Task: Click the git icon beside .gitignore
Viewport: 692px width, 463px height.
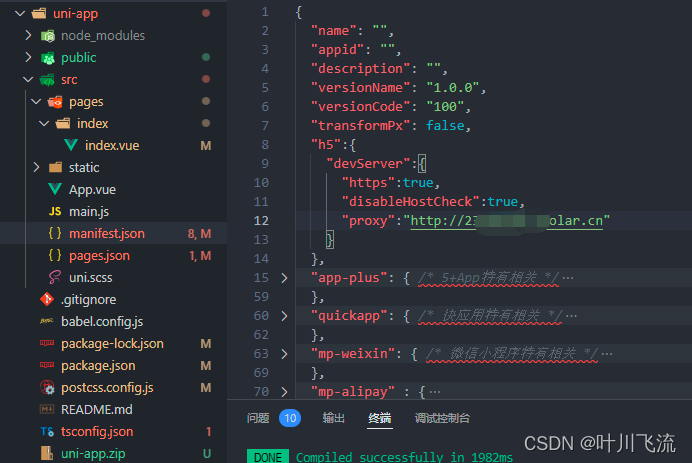Action: tap(47, 299)
